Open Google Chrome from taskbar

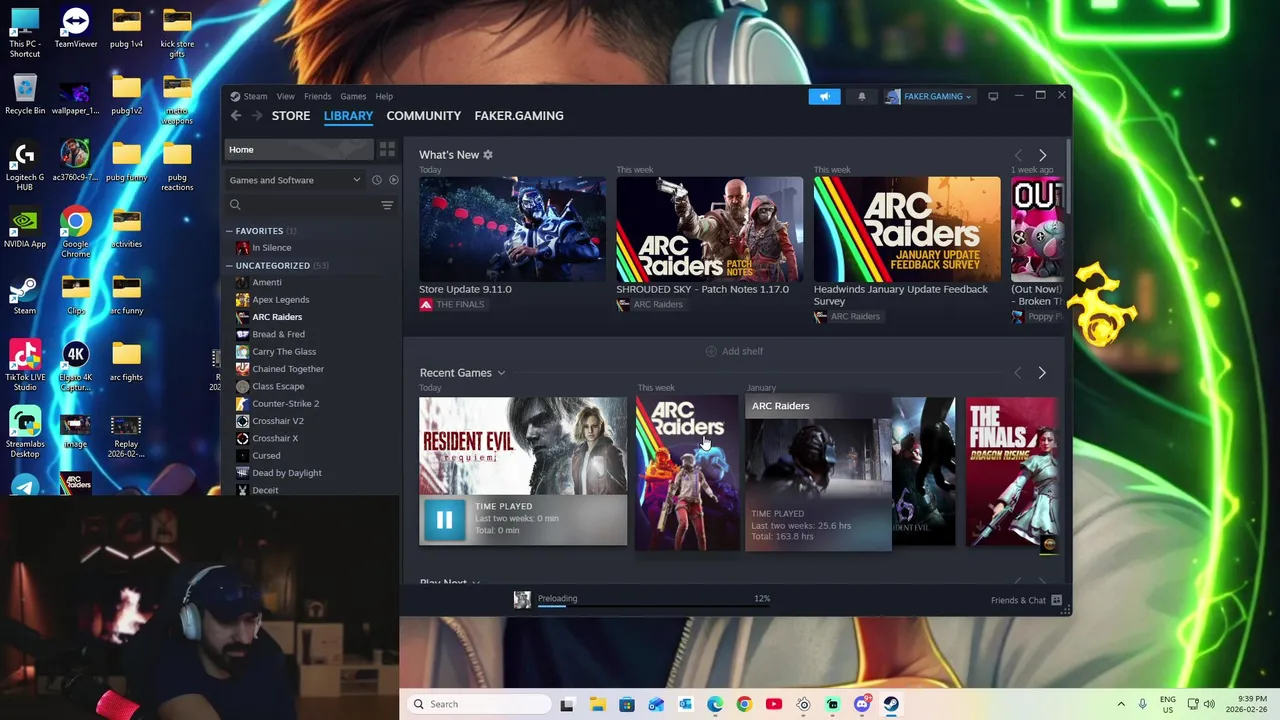click(x=744, y=704)
